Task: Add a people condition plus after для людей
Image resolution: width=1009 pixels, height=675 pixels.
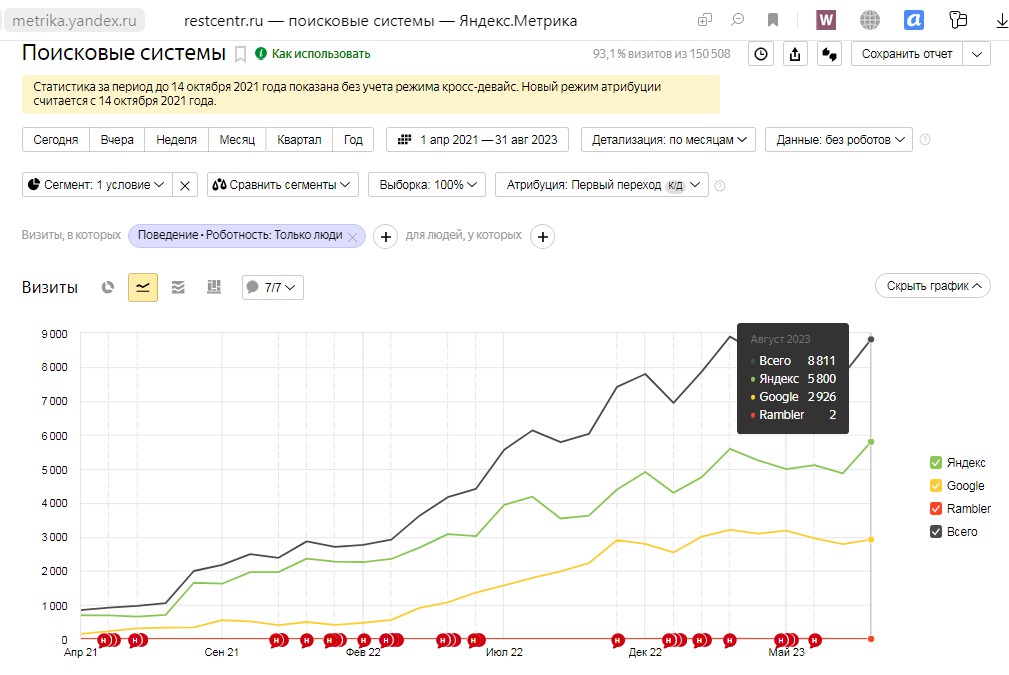Action: click(542, 237)
